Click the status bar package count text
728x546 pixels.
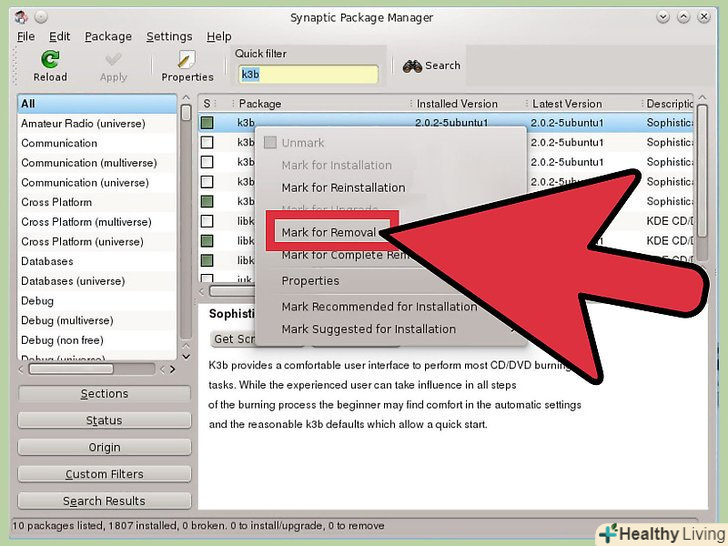[198, 526]
